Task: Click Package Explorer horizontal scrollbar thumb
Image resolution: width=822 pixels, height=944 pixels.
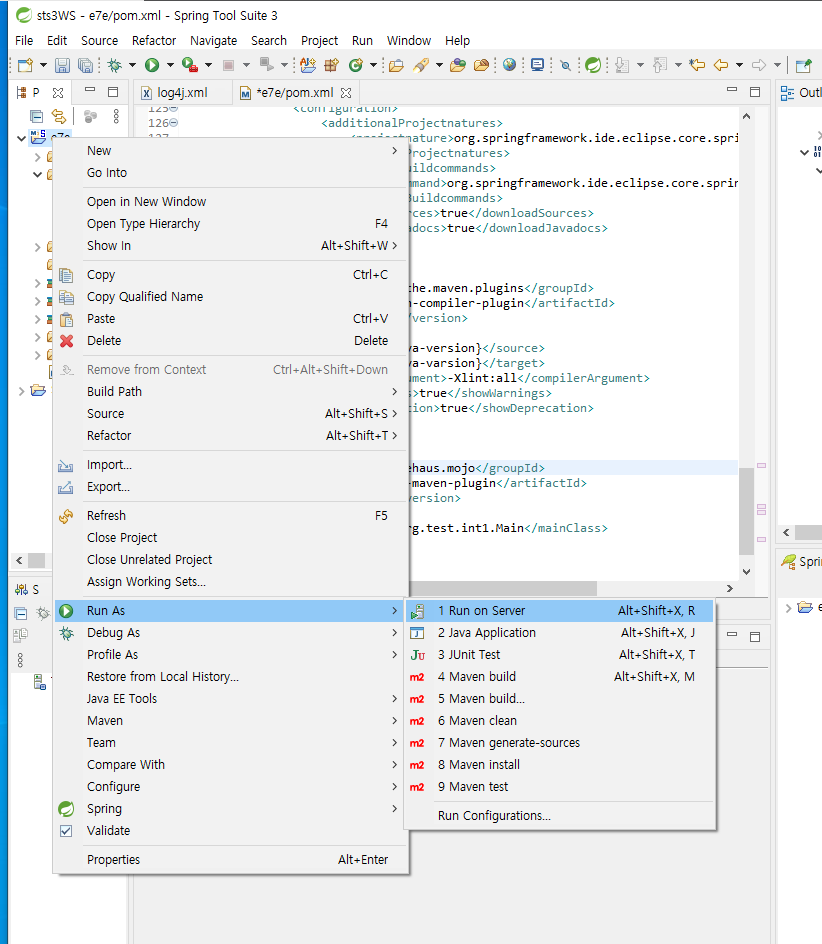Action: click(x=37, y=560)
